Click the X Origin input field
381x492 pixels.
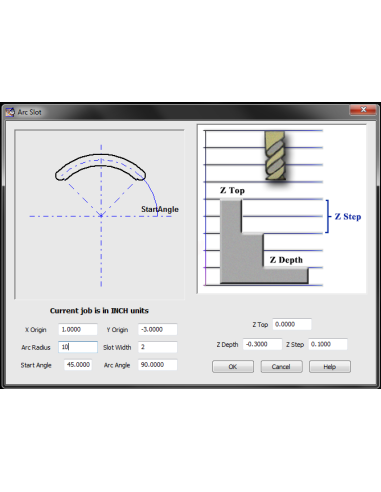(78, 329)
